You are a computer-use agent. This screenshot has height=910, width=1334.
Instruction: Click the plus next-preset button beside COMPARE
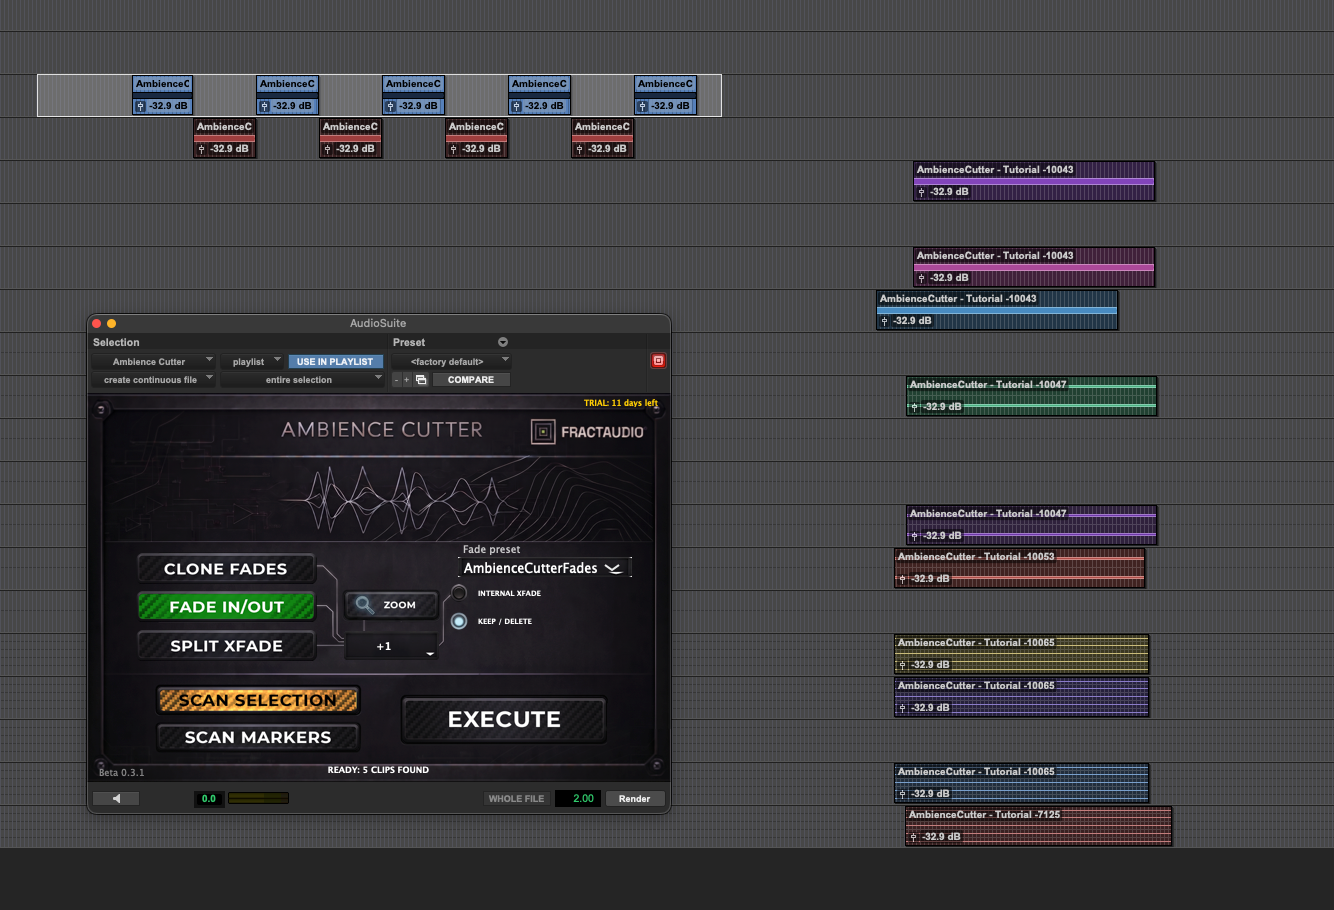coord(407,380)
